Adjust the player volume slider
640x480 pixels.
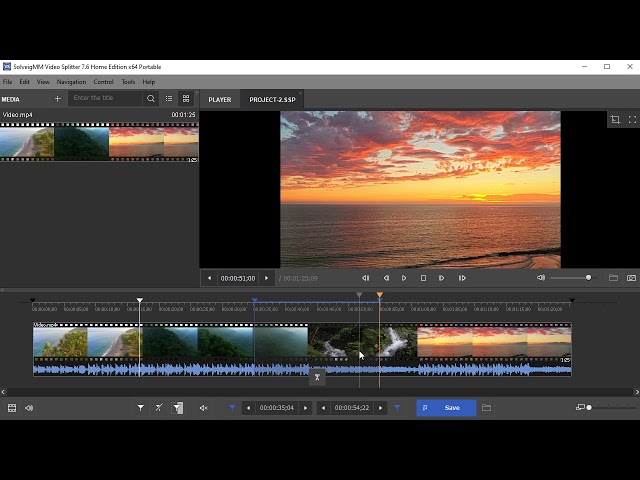pyautogui.click(x=574, y=278)
